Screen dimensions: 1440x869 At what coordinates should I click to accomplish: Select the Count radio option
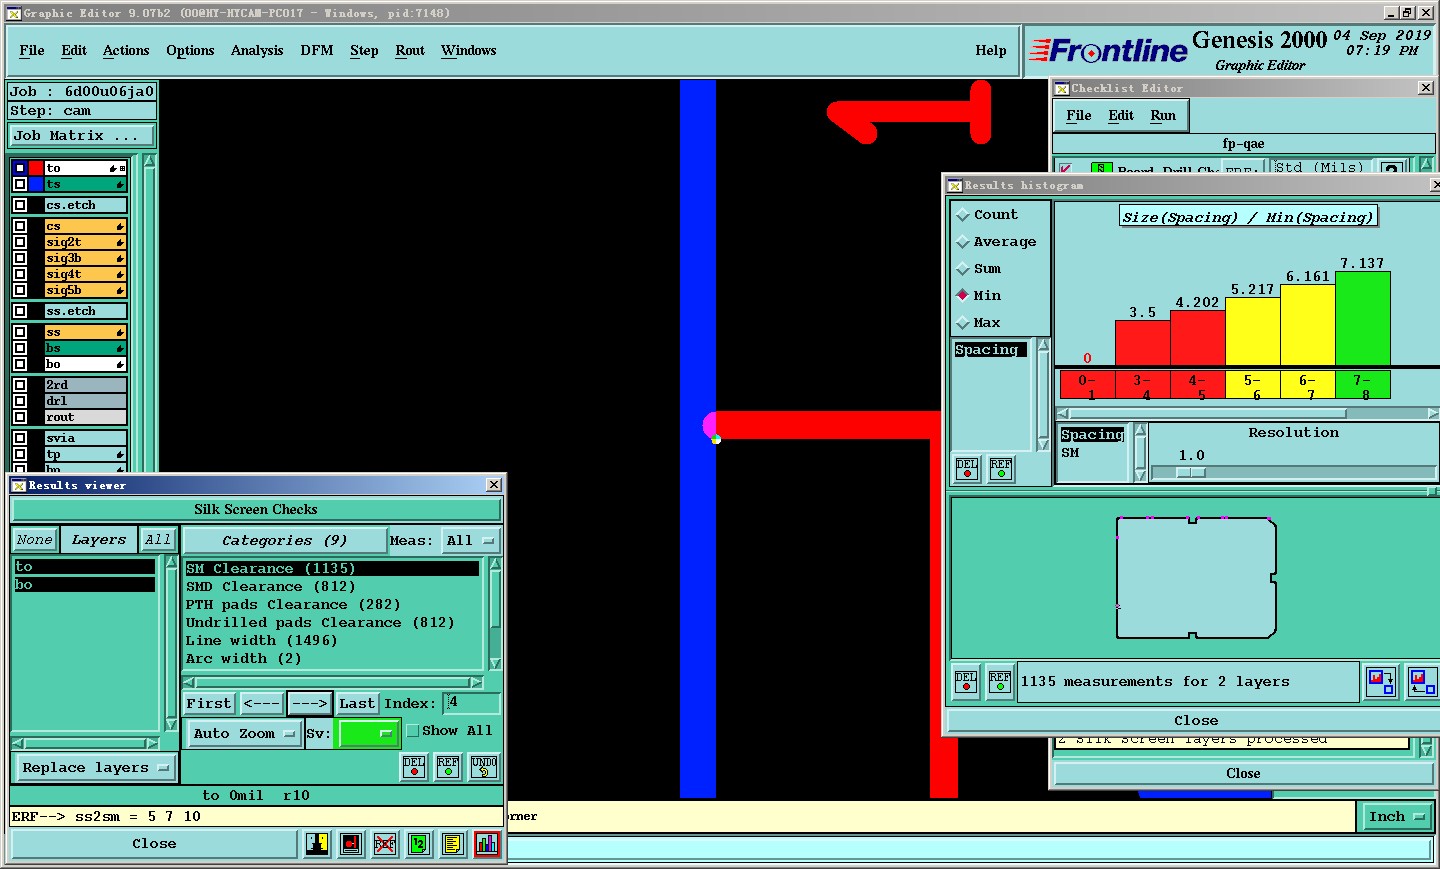click(x=963, y=215)
